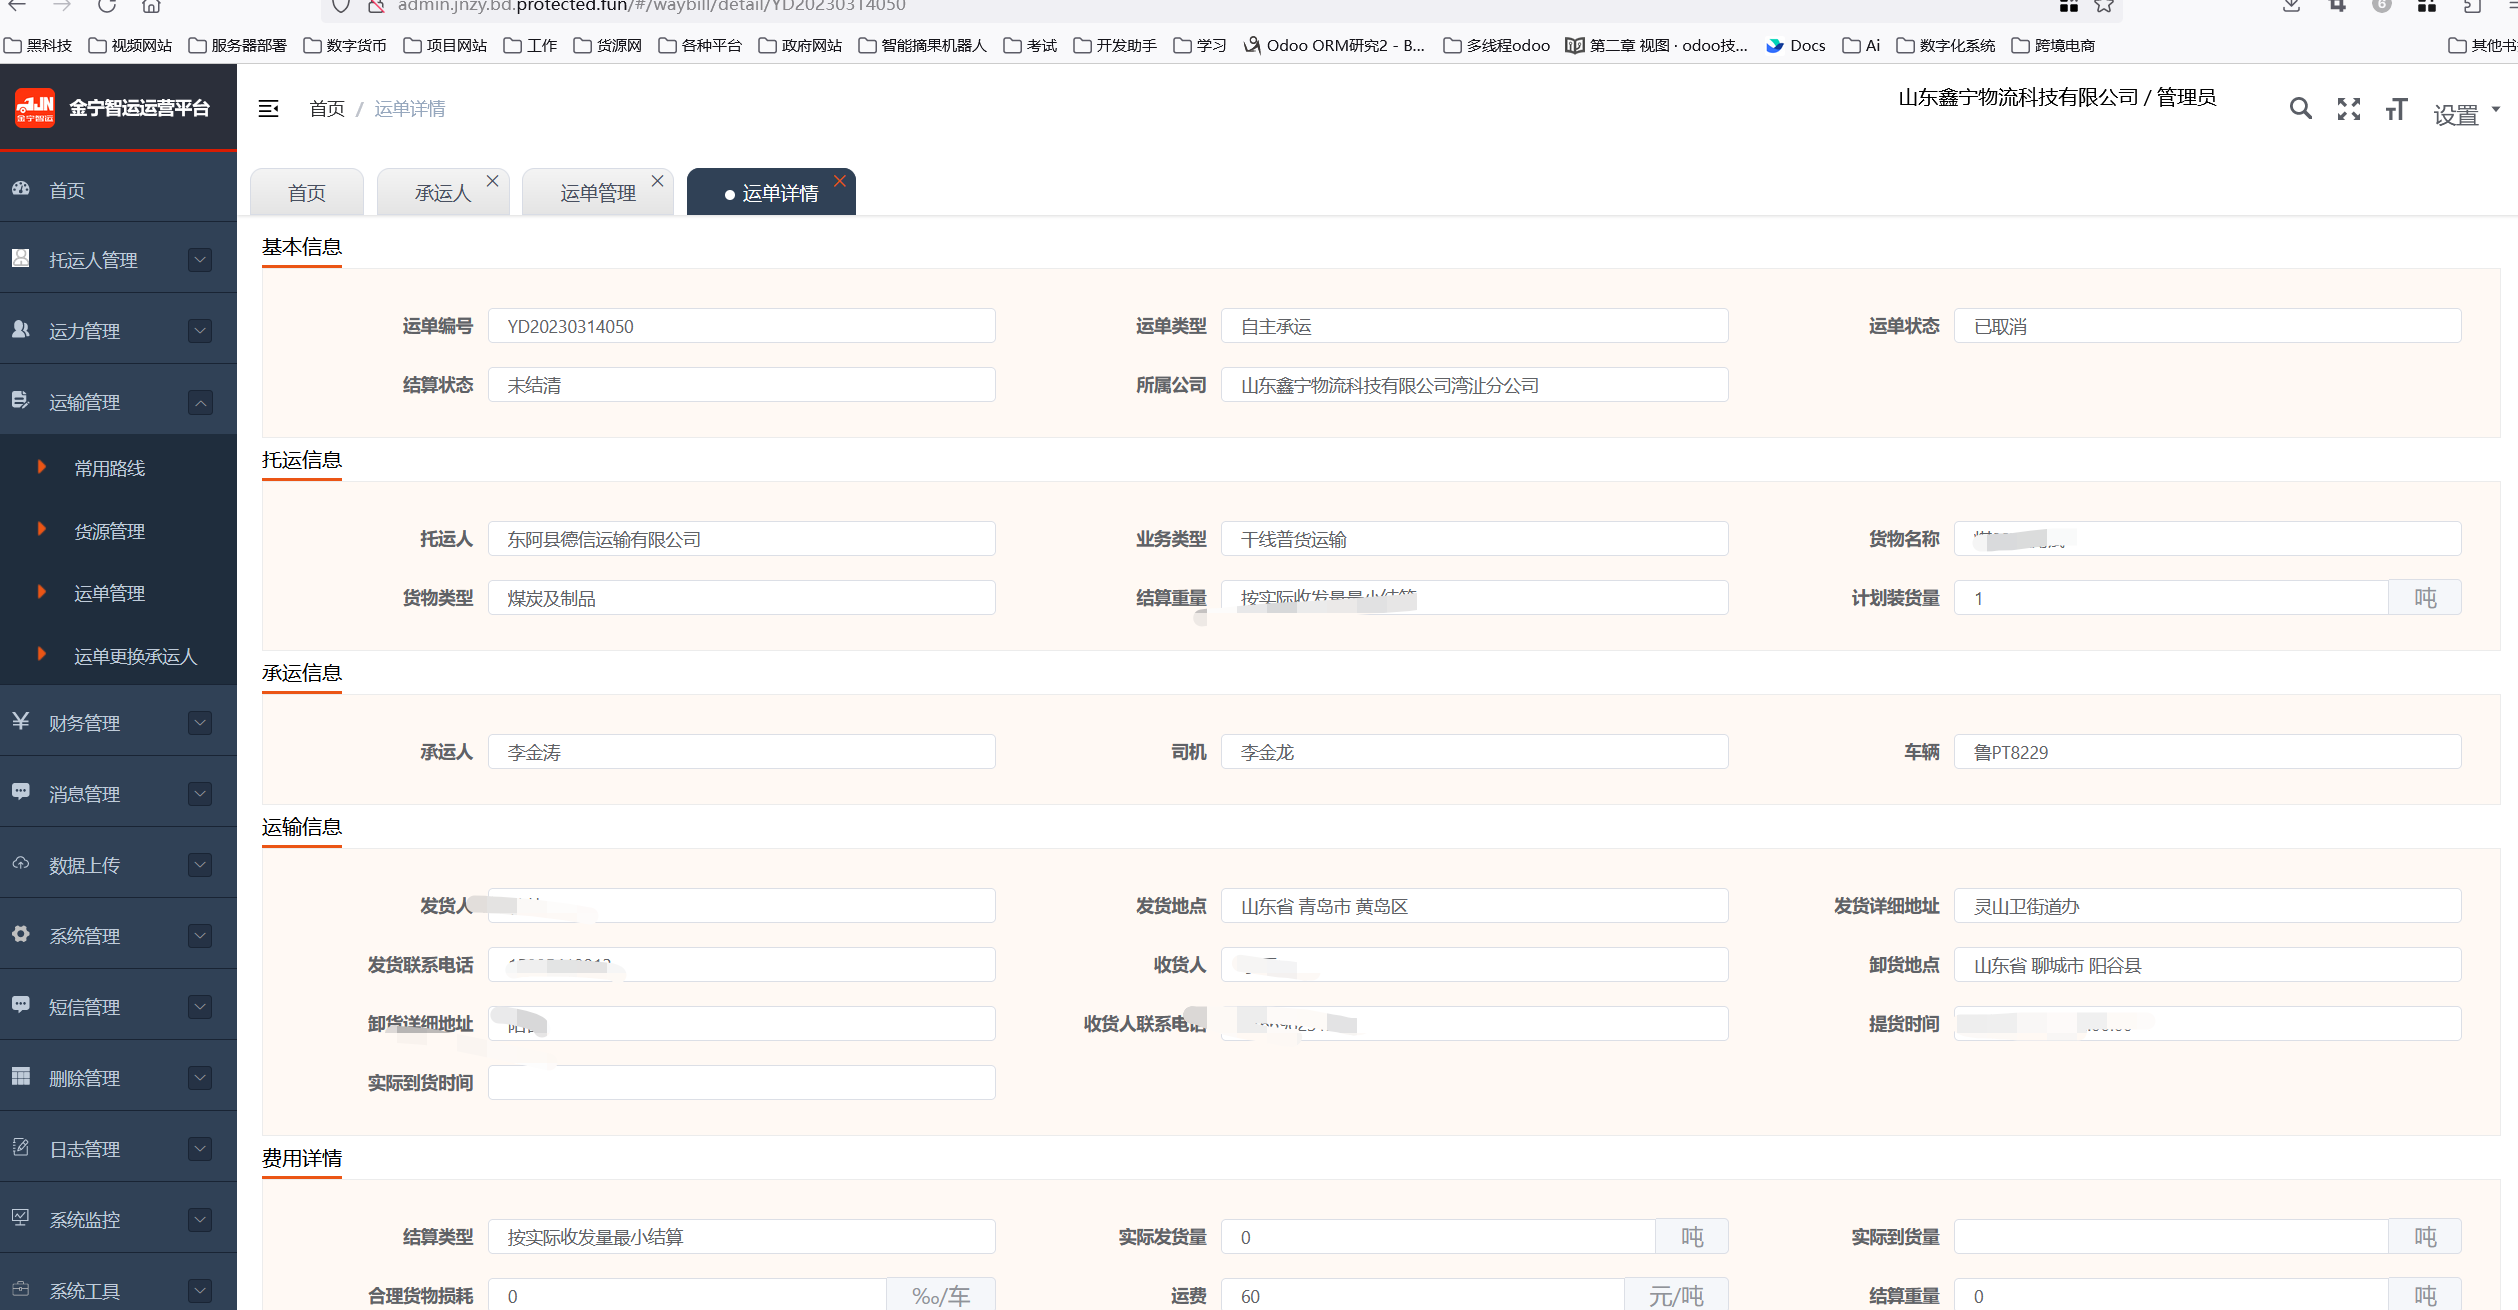Click the 日志管理 edit icon
Image resolution: width=2518 pixels, height=1310 pixels.
[20, 1147]
